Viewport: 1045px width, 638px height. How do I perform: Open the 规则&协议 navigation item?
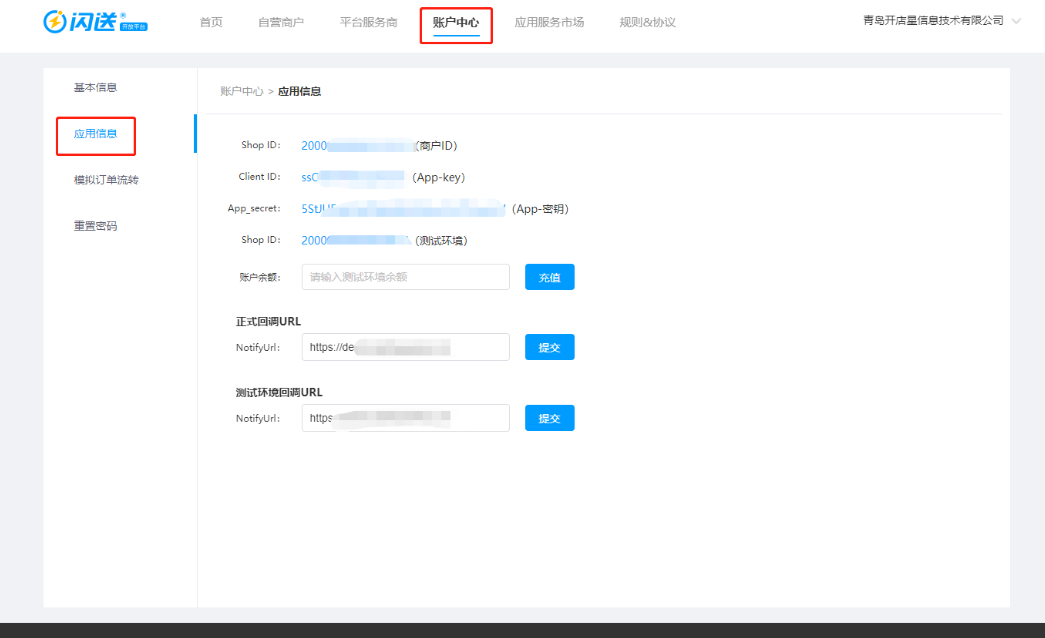point(647,22)
